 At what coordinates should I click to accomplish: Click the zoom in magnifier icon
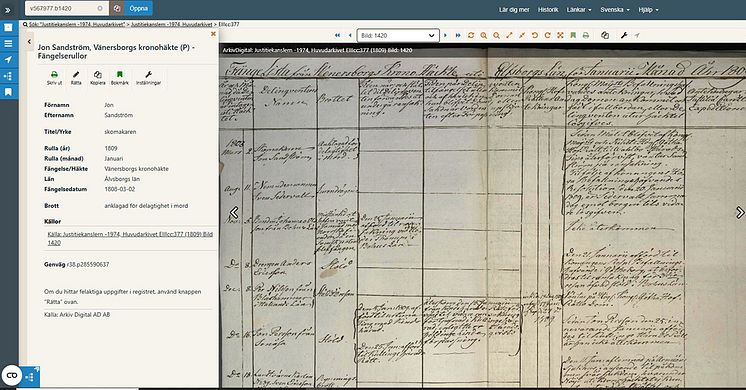pos(483,36)
